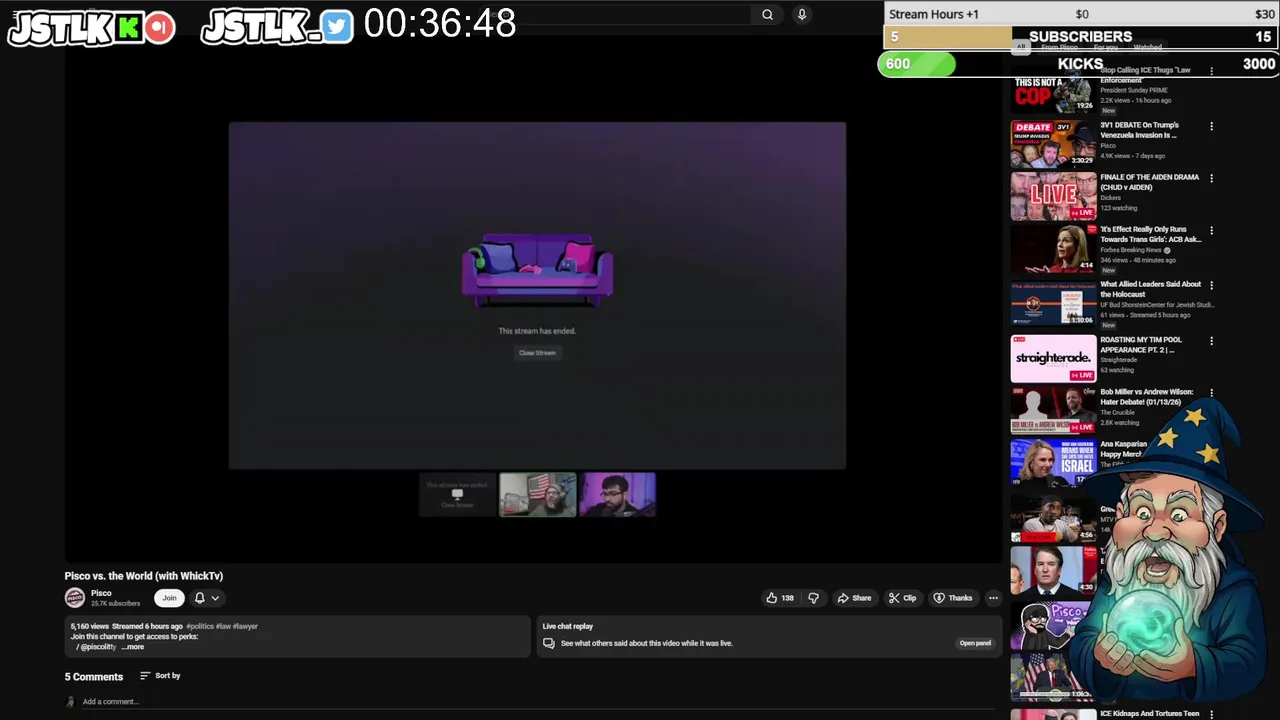Open straighterade live stream thumbnail
Screen dimensions: 1280x720
tap(1053, 358)
